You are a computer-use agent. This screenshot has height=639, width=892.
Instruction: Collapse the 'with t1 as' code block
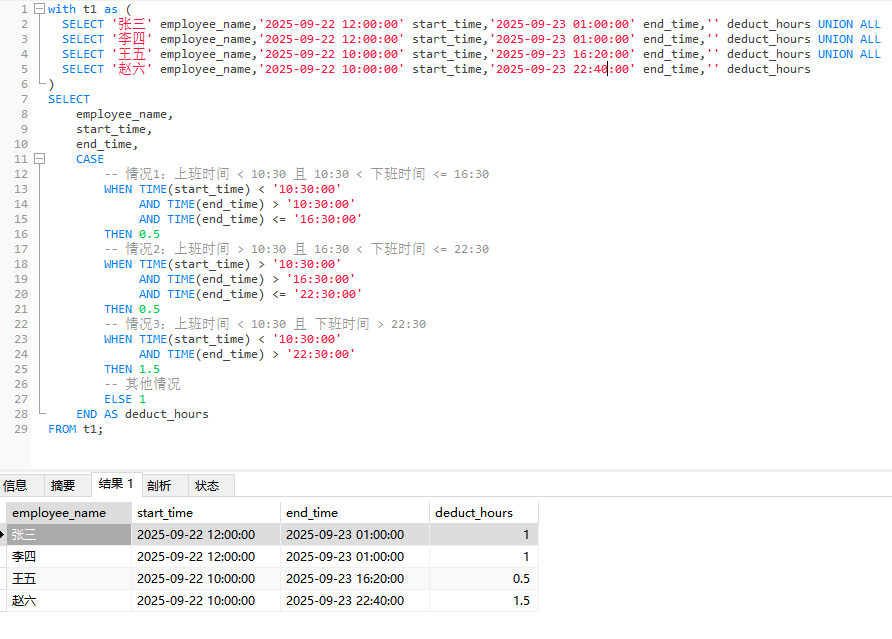click(x=39, y=9)
